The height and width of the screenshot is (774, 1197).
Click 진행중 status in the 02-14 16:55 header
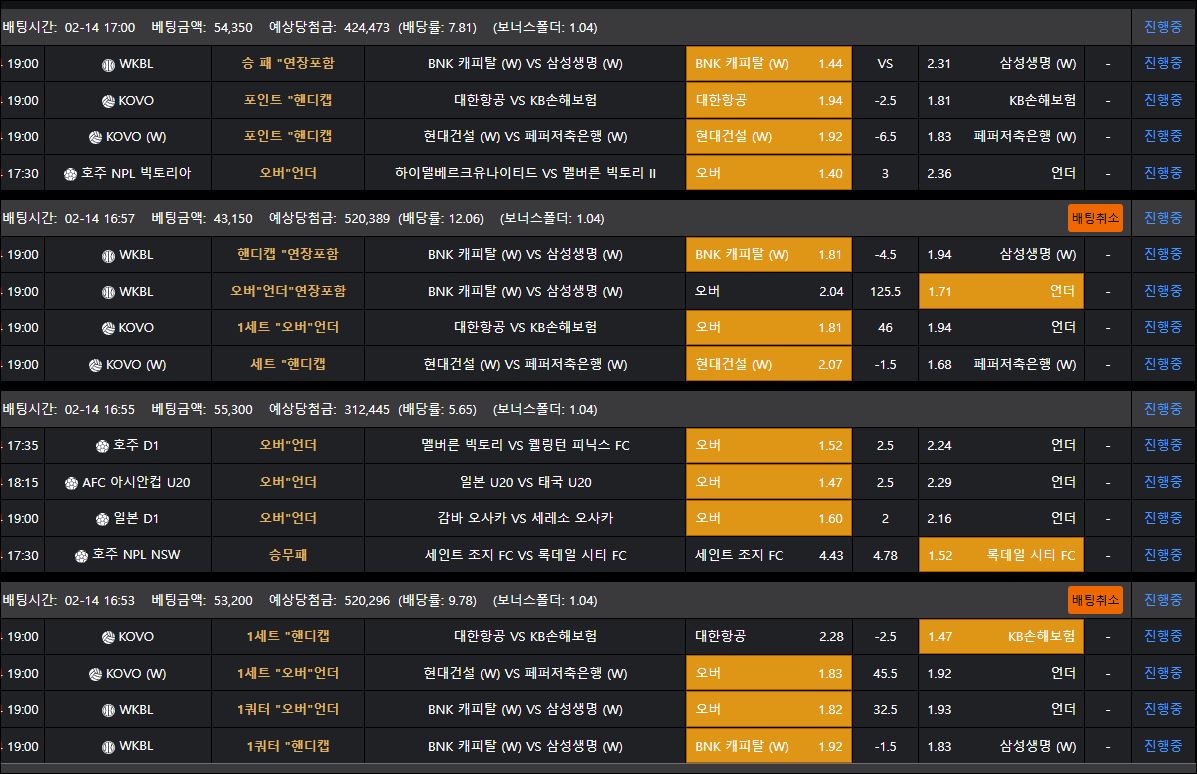click(1162, 409)
